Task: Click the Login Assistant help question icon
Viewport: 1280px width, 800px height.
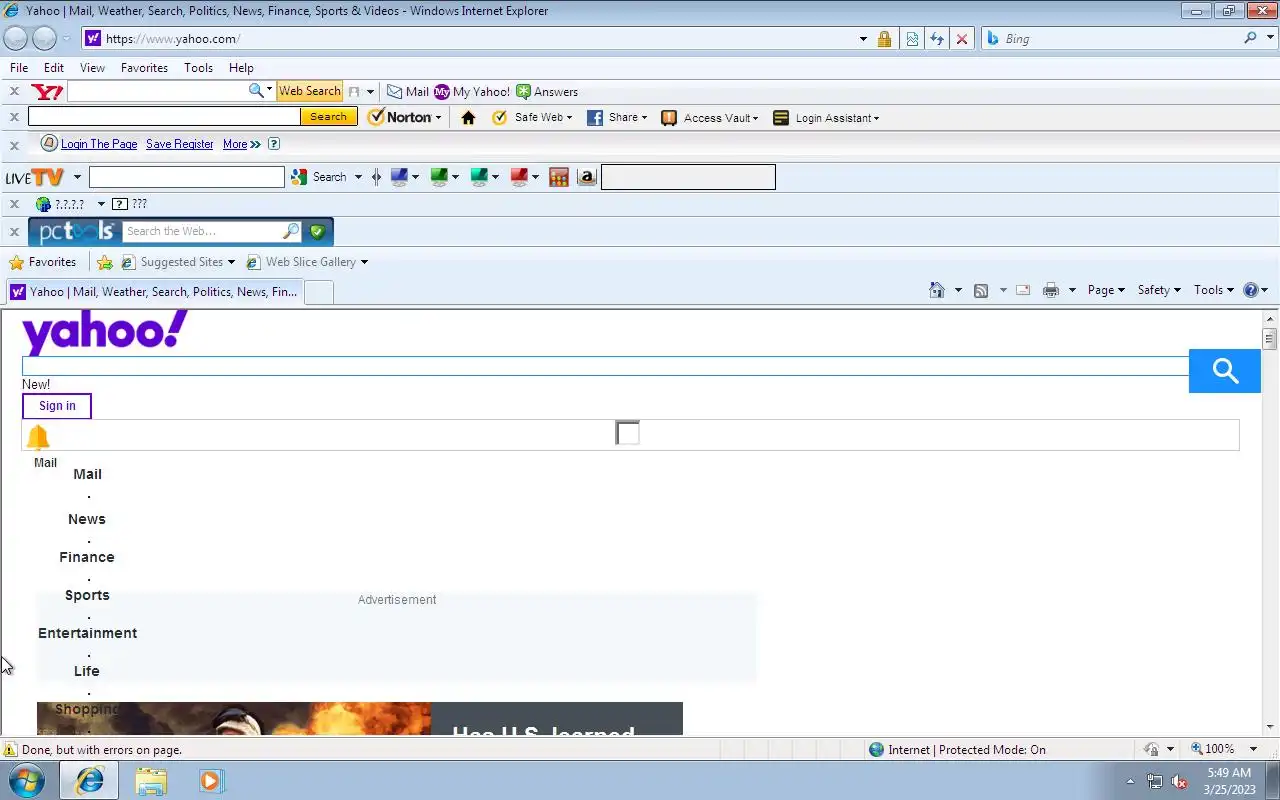Action: pyautogui.click(x=274, y=144)
